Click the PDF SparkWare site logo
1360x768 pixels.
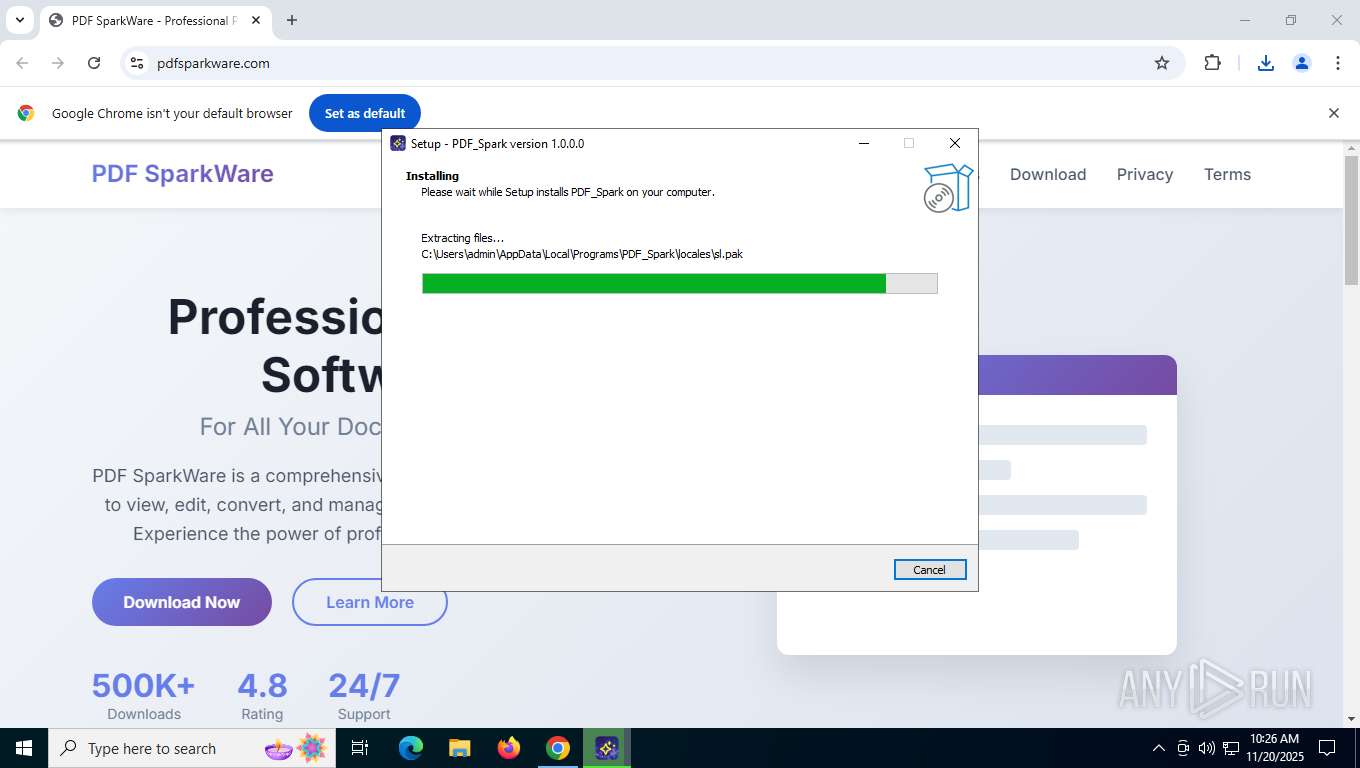[182, 173]
